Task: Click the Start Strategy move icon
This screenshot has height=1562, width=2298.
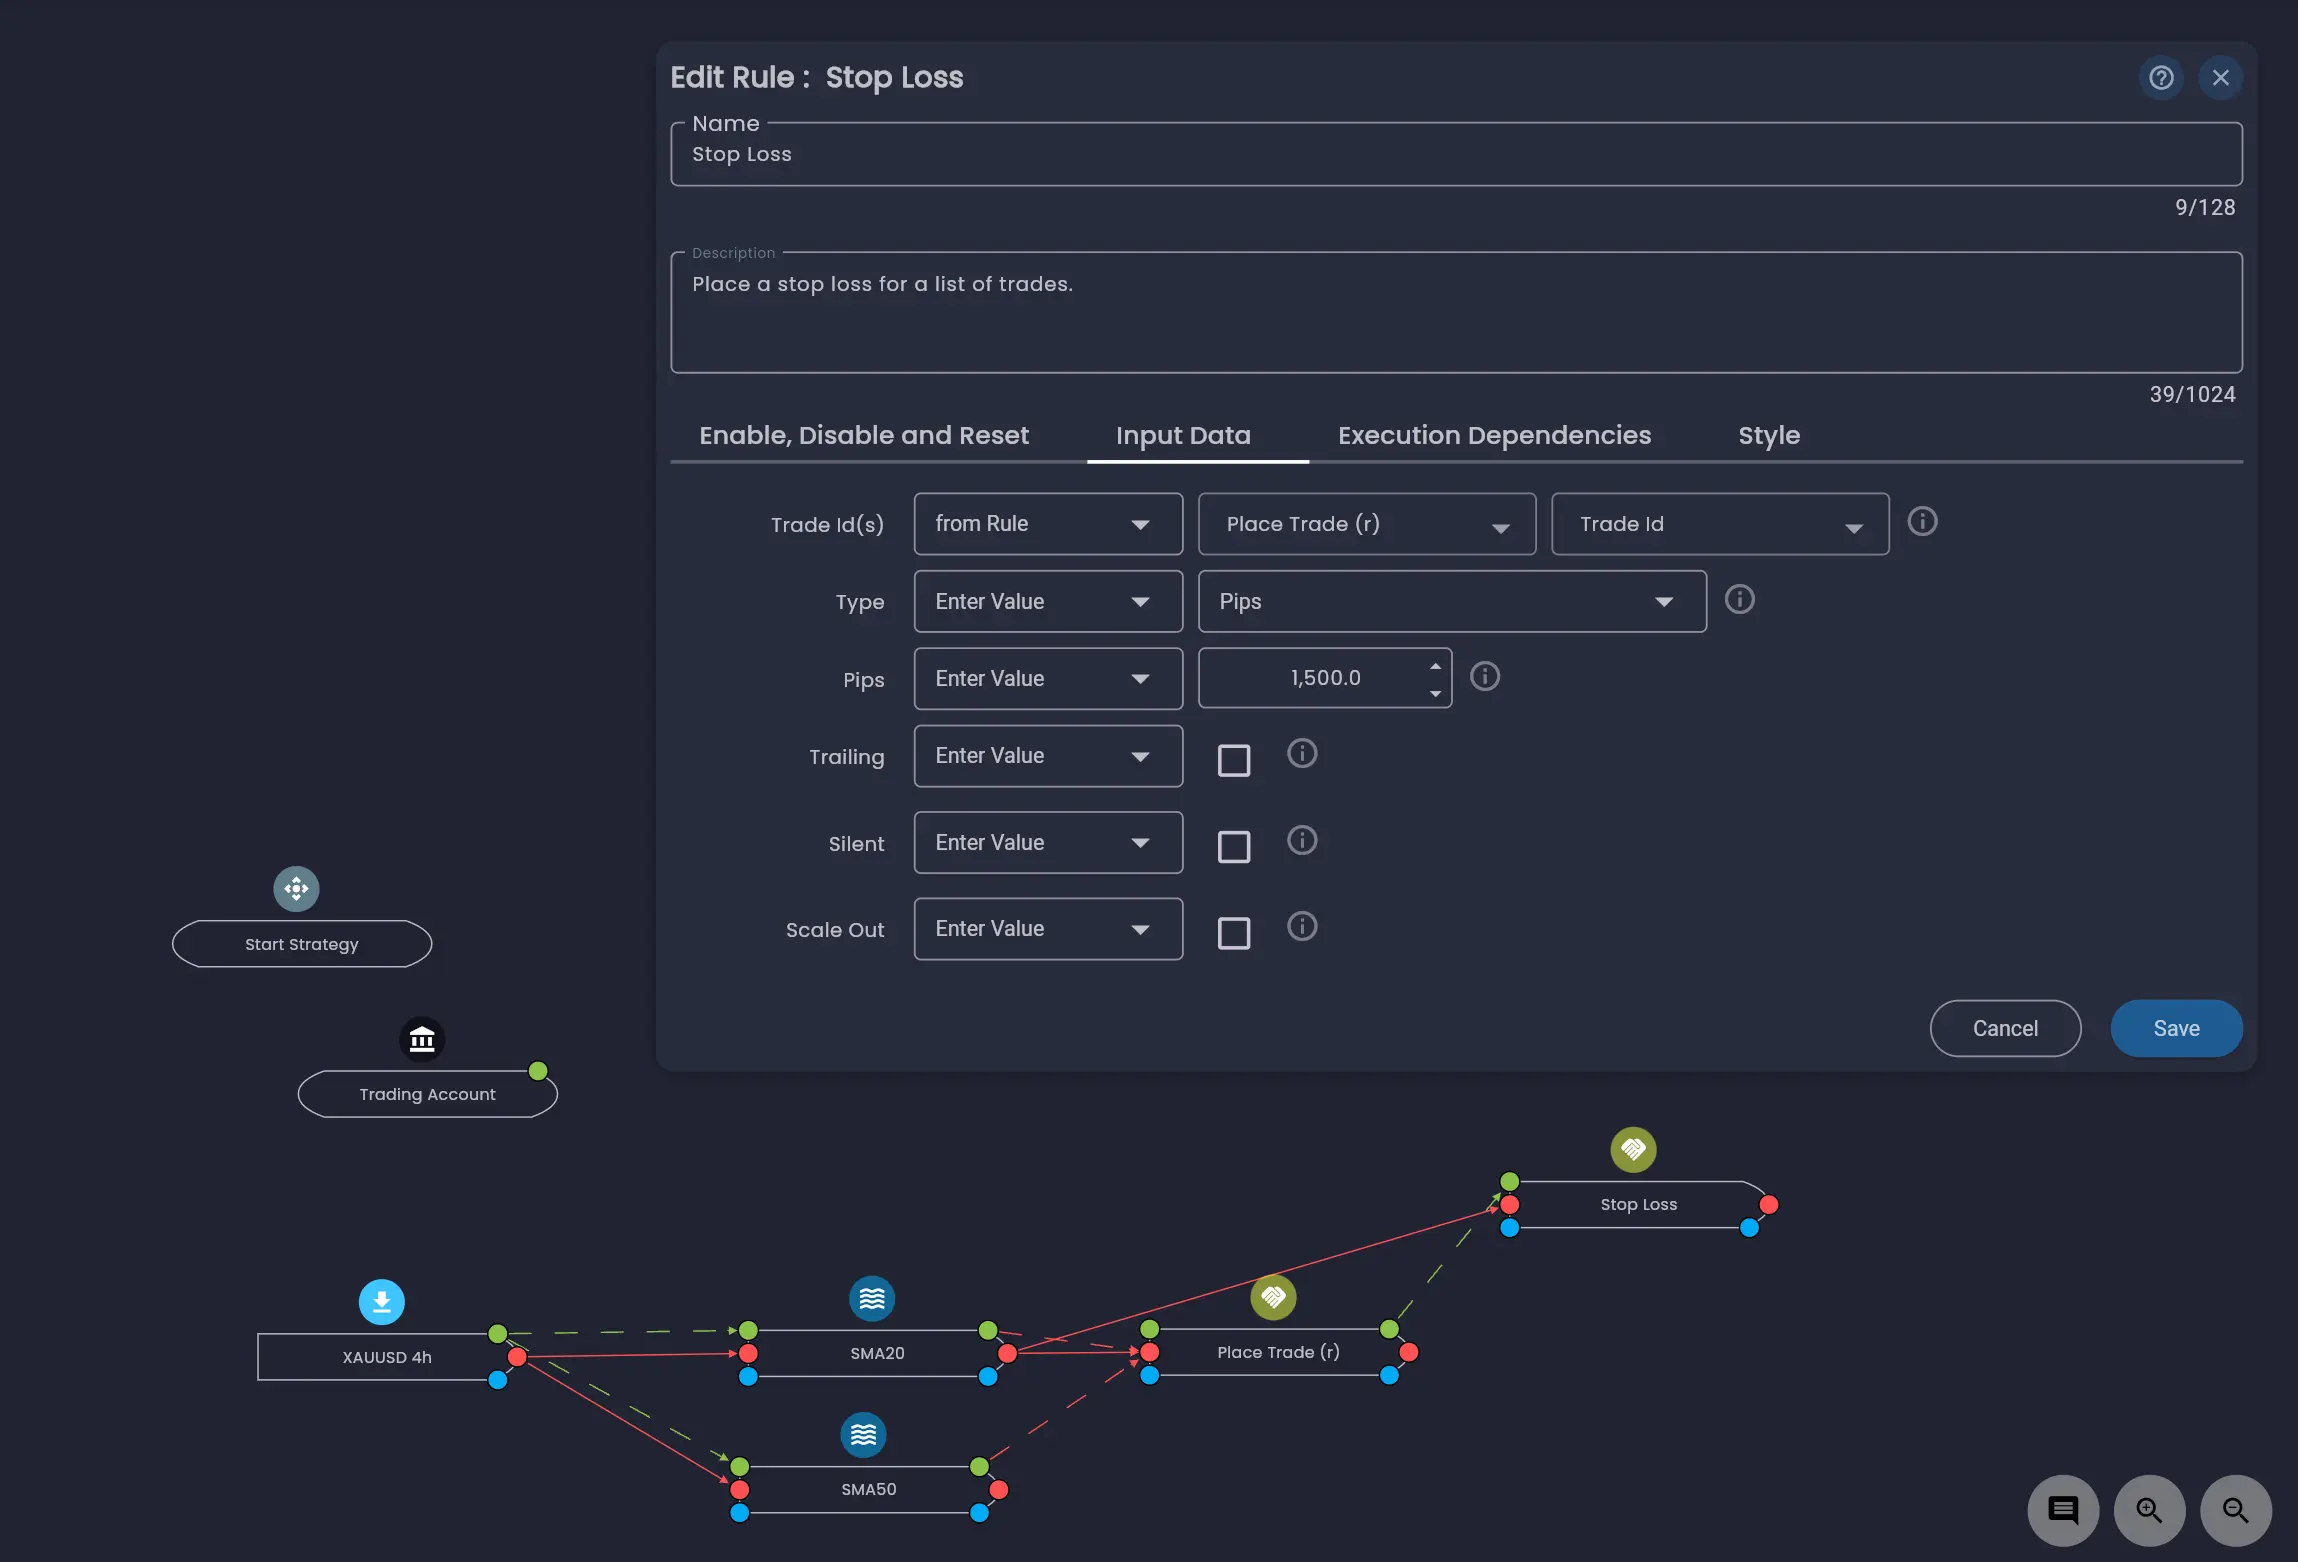Action: click(296, 888)
